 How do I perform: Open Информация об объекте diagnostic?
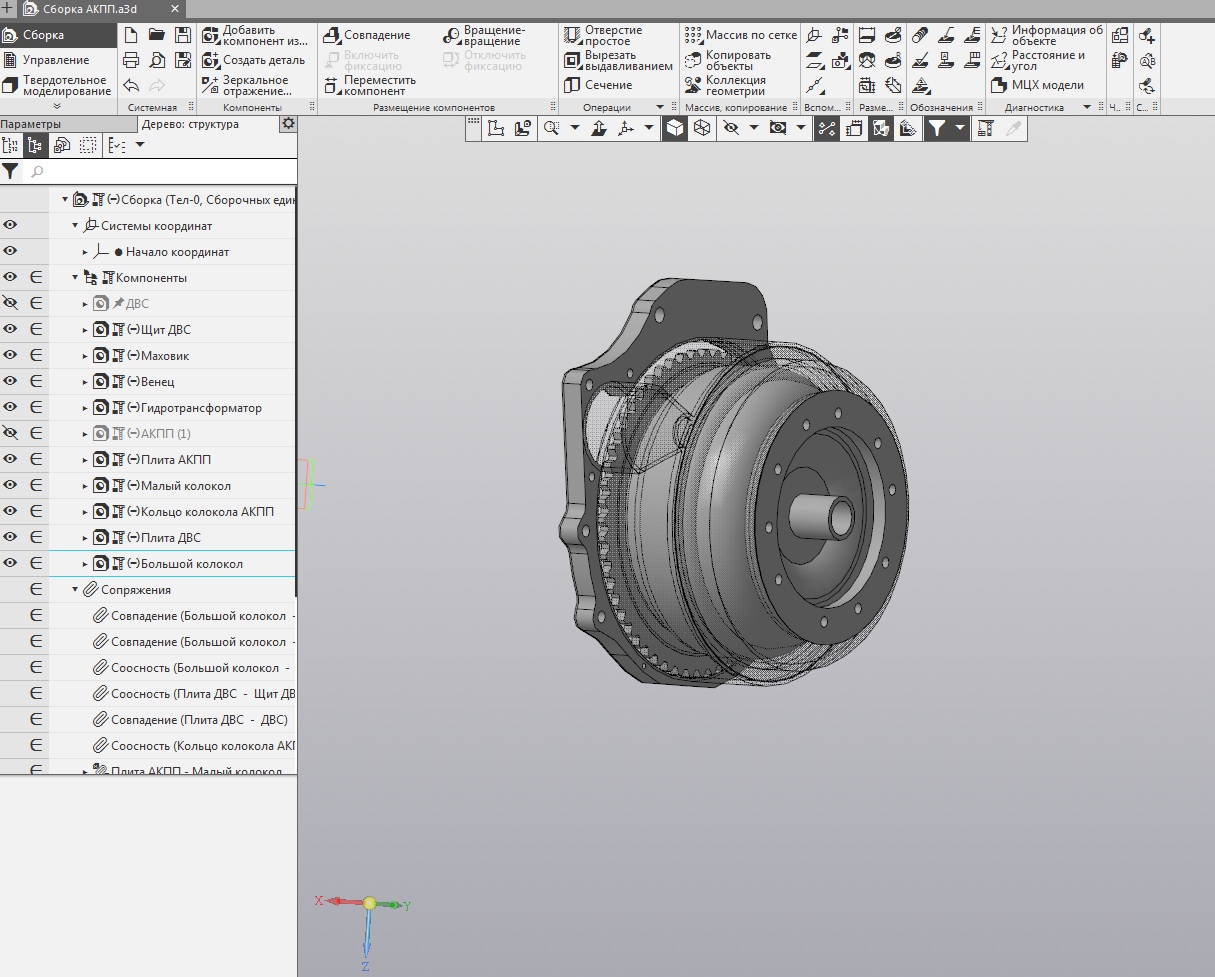click(1047, 36)
